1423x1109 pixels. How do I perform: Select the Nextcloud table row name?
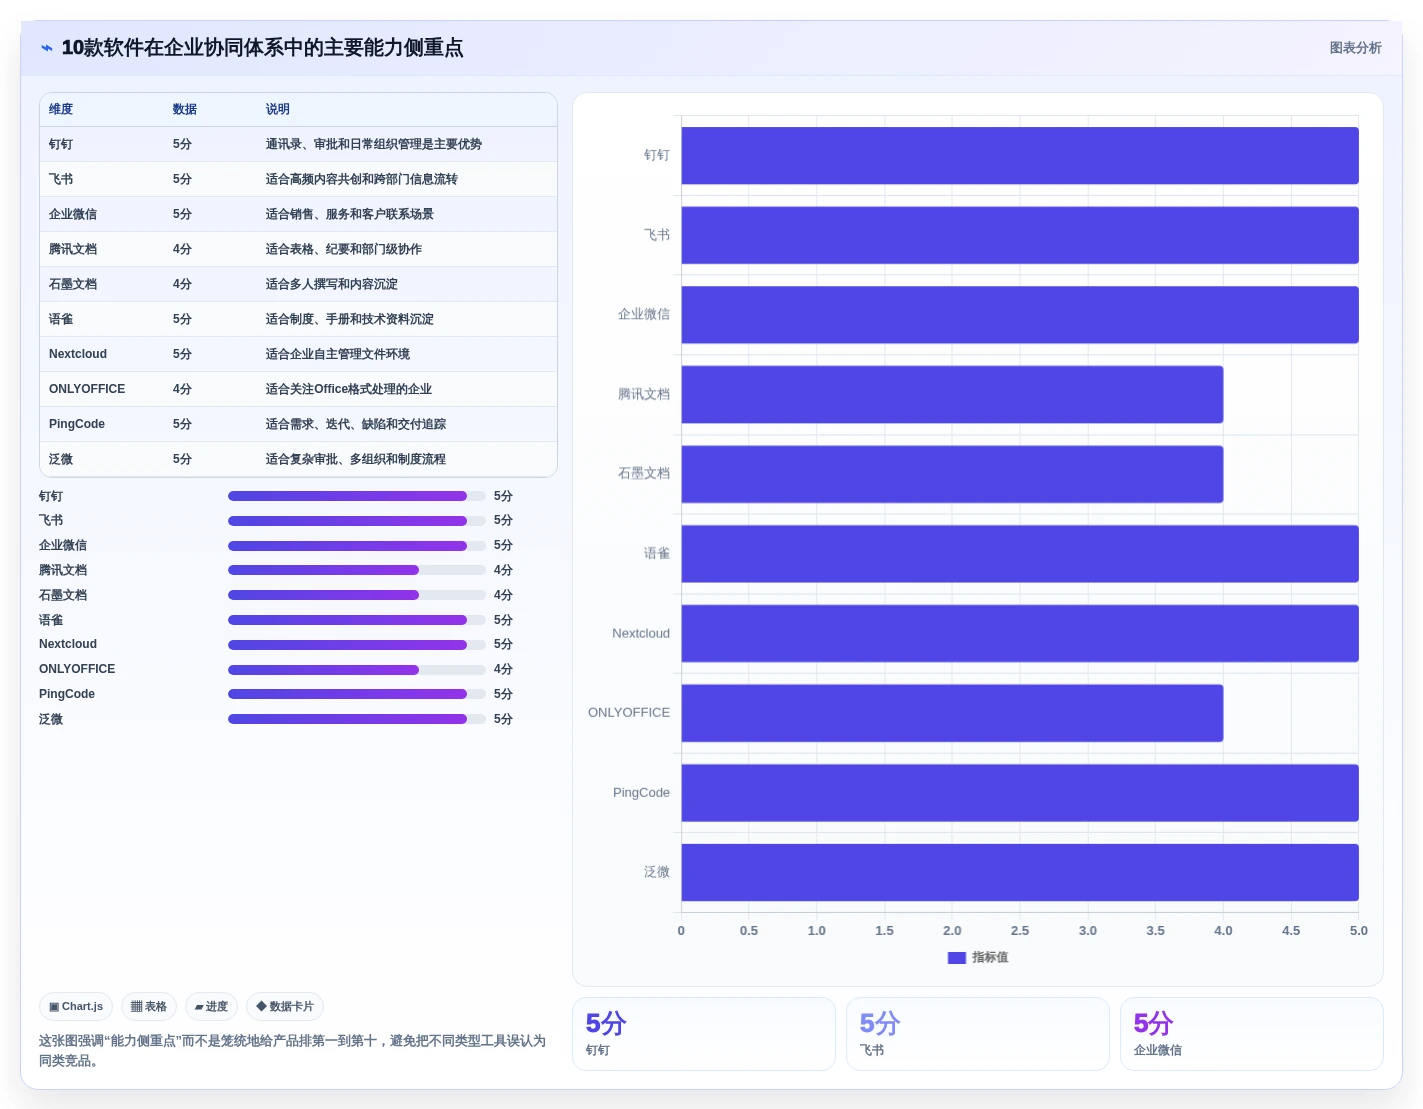coord(78,354)
